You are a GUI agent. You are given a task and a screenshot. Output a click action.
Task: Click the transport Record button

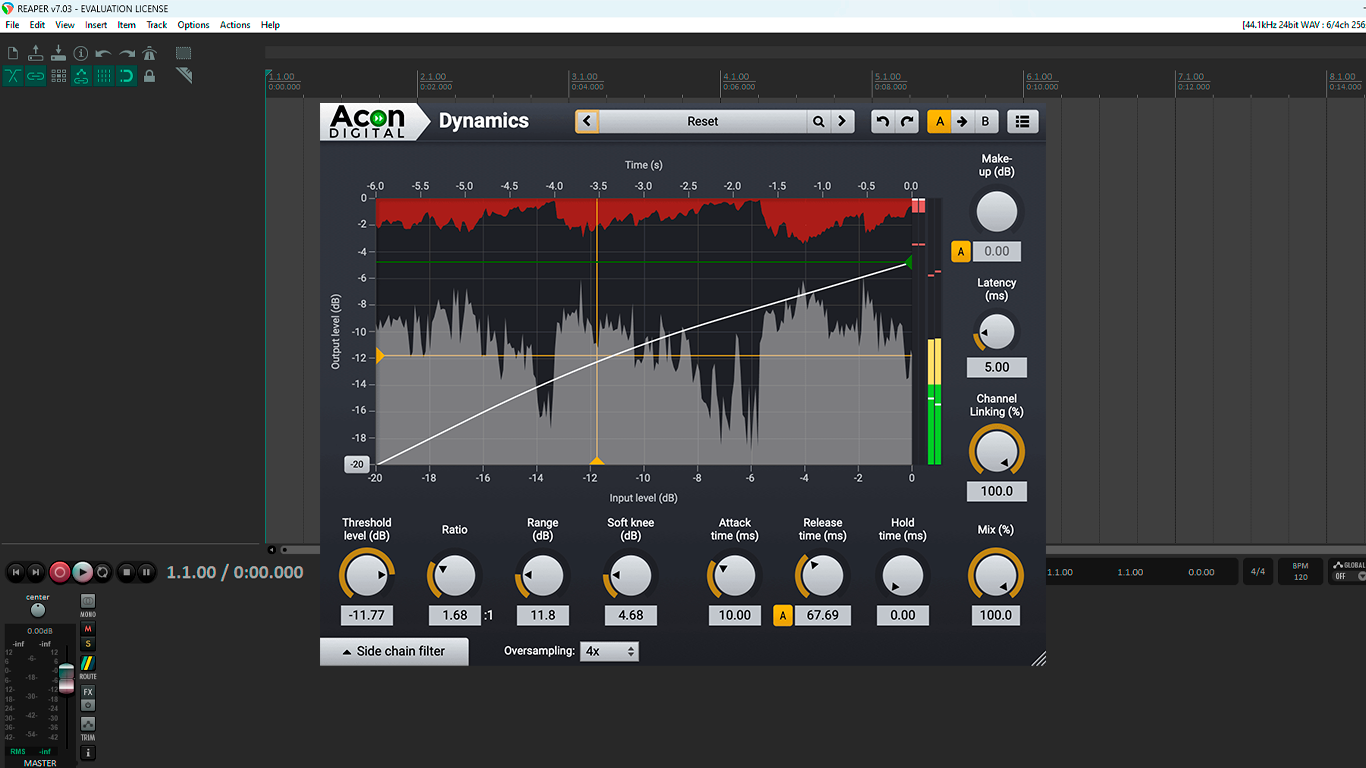tap(60, 572)
